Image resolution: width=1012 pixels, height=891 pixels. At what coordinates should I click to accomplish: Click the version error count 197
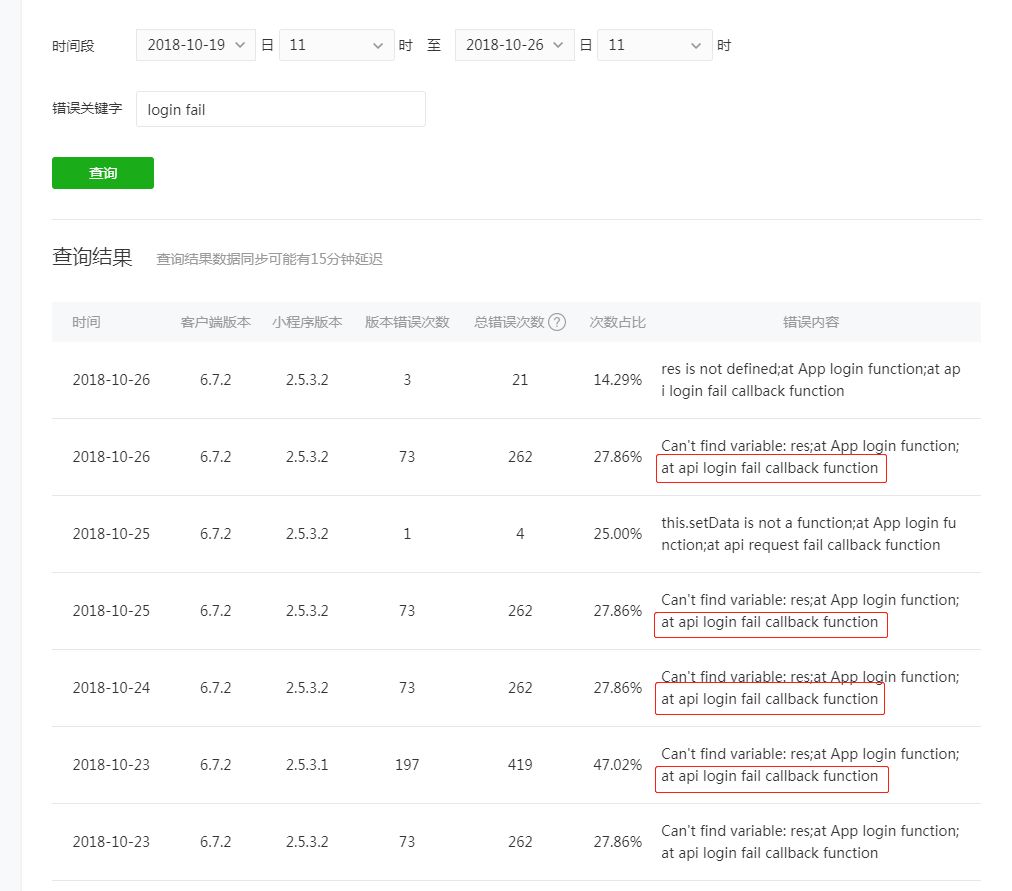point(407,765)
